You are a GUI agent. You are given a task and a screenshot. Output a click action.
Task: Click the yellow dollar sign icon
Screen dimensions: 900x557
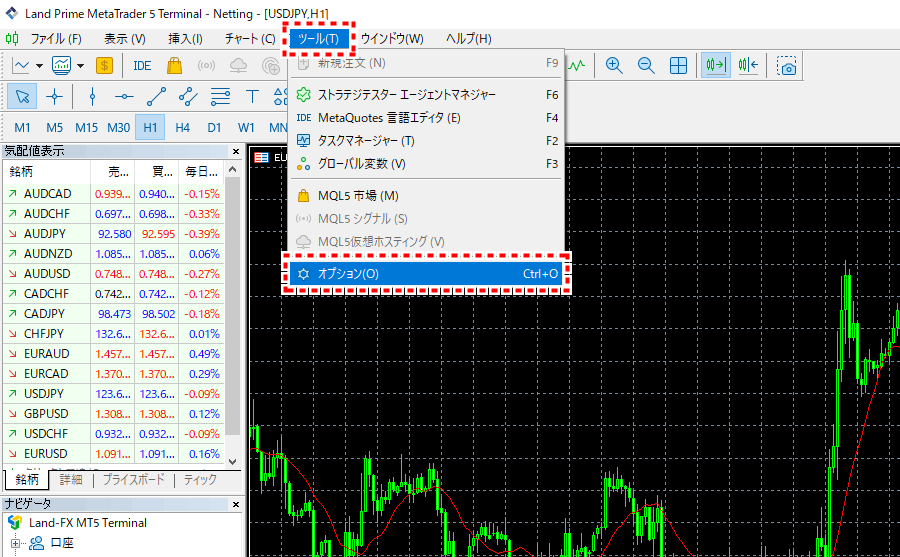pos(104,65)
